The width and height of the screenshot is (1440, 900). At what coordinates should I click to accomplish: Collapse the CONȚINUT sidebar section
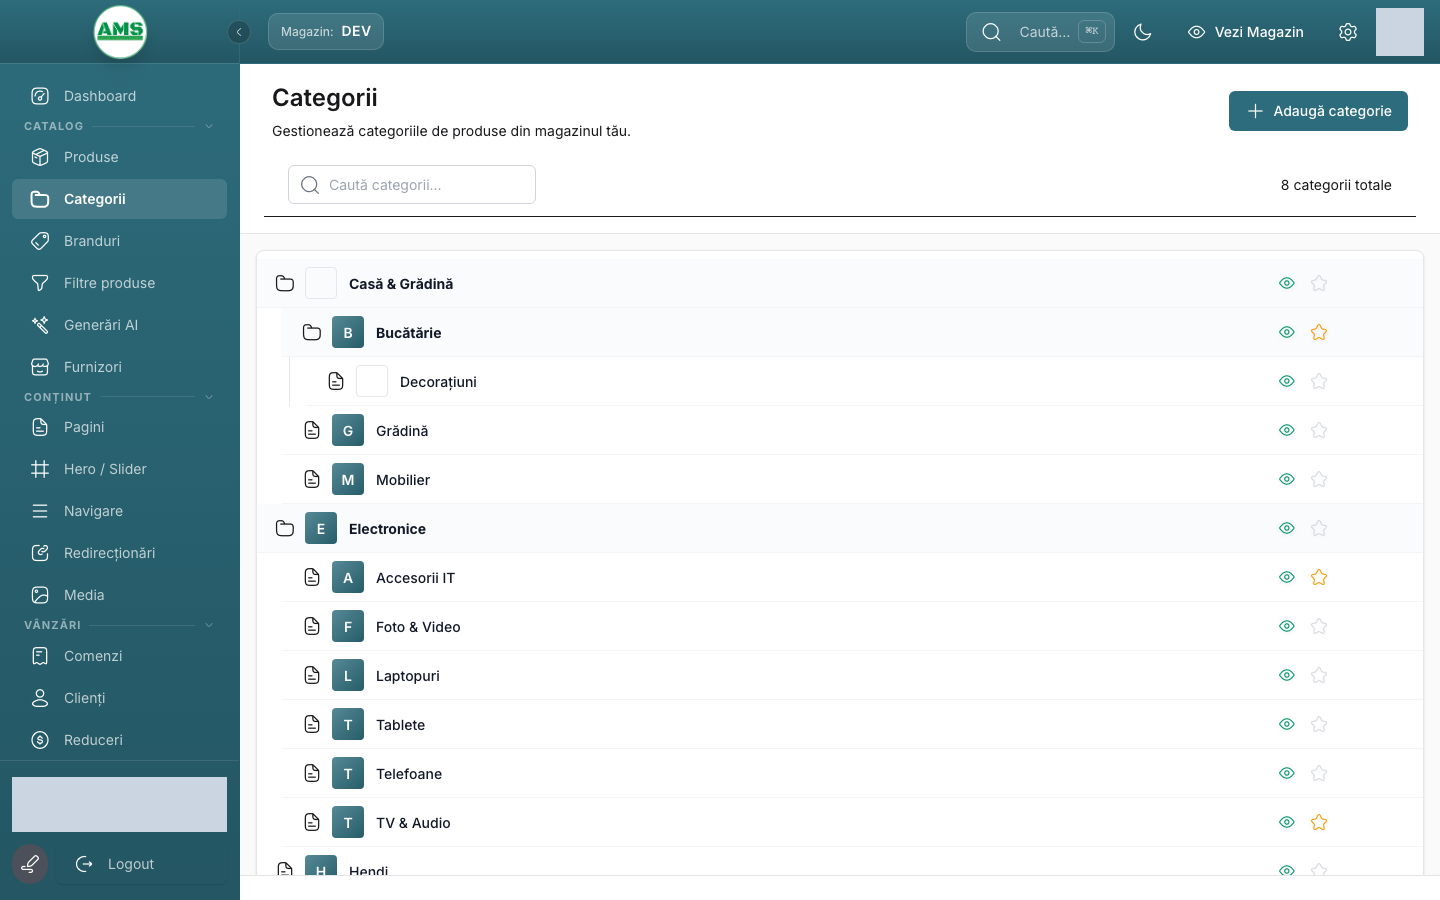click(209, 397)
